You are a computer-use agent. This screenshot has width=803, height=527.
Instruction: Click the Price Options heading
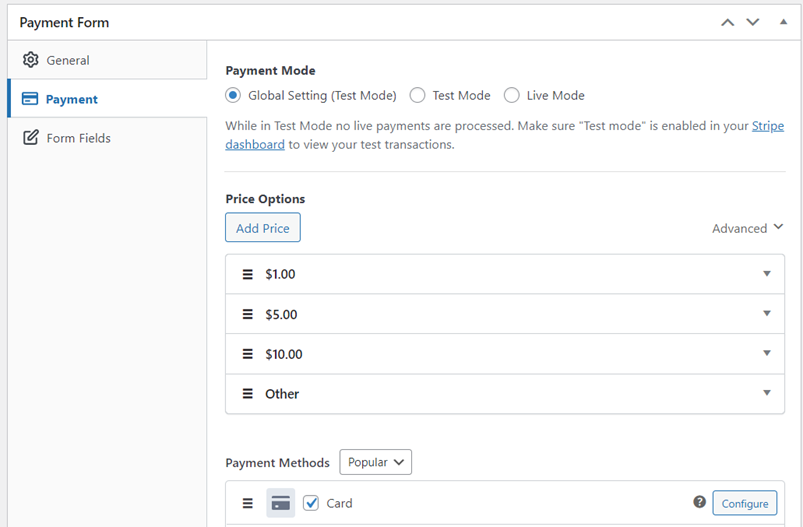click(x=265, y=199)
